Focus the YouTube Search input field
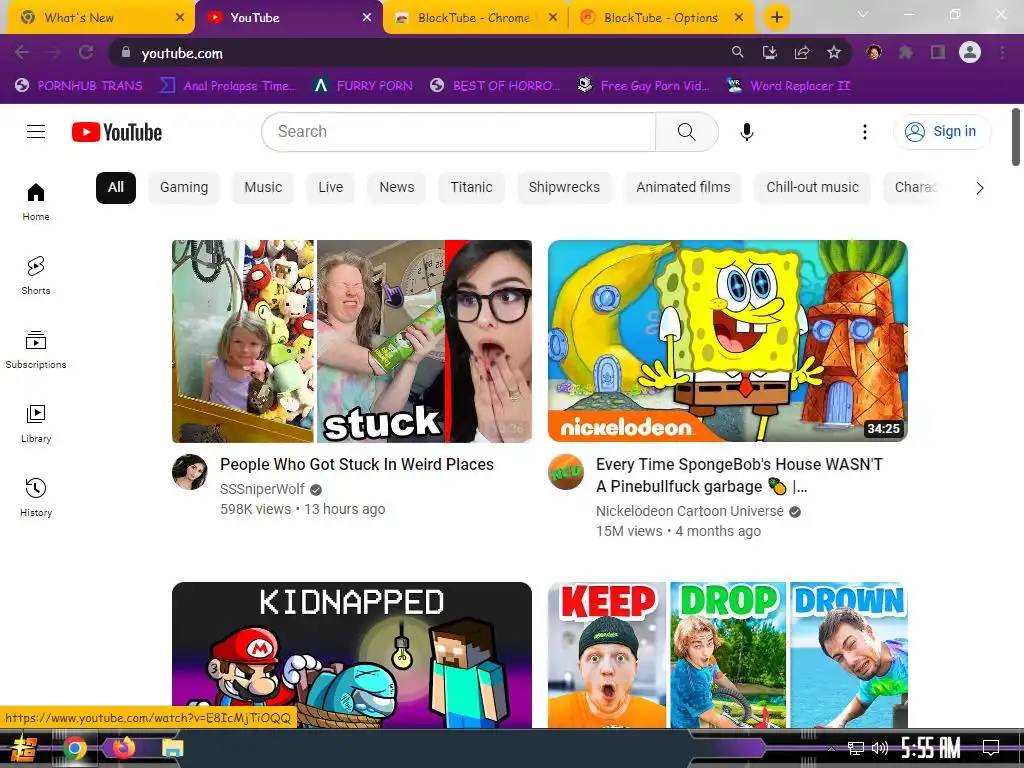 pos(458,132)
